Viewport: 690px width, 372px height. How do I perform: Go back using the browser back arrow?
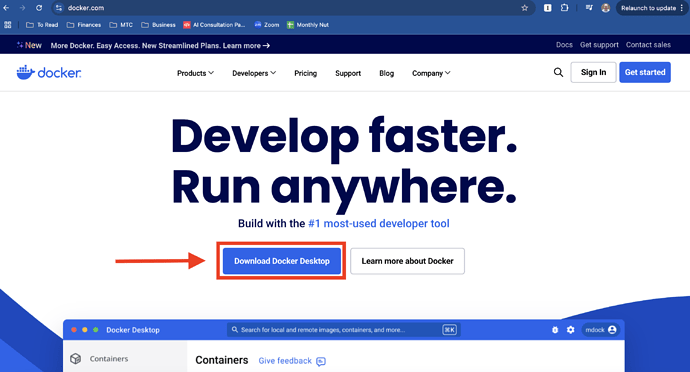tap(6, 8)
